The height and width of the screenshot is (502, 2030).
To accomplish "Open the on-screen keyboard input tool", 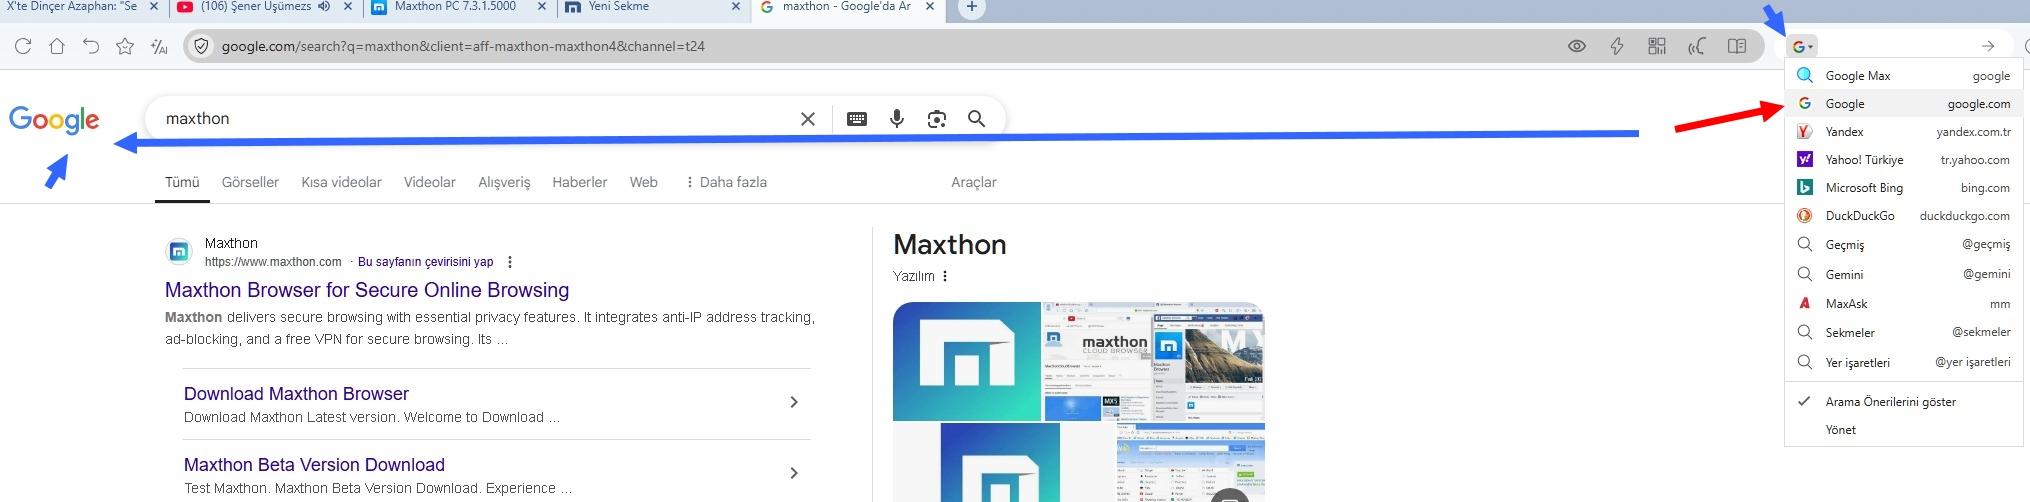I will [x=857, y=119].
